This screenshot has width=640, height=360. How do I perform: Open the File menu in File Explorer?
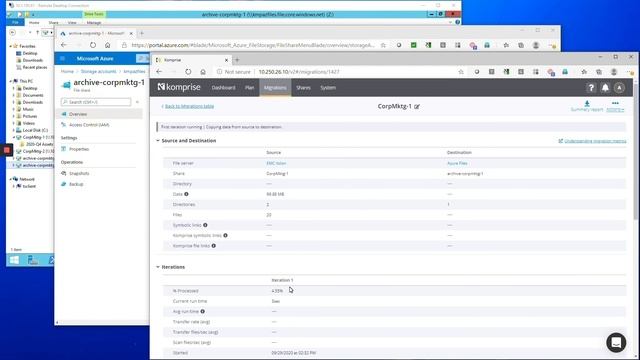[x=15, y=23]
